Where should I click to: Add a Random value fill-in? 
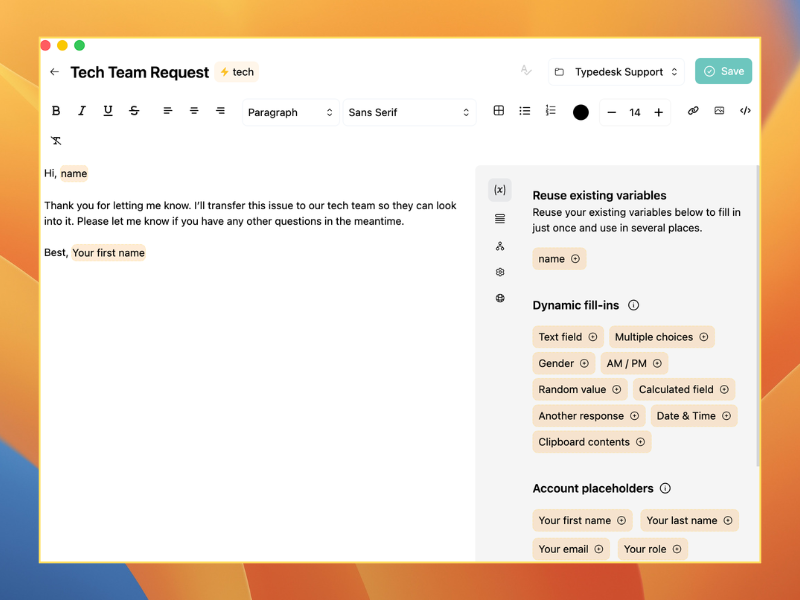coord(580,389)
